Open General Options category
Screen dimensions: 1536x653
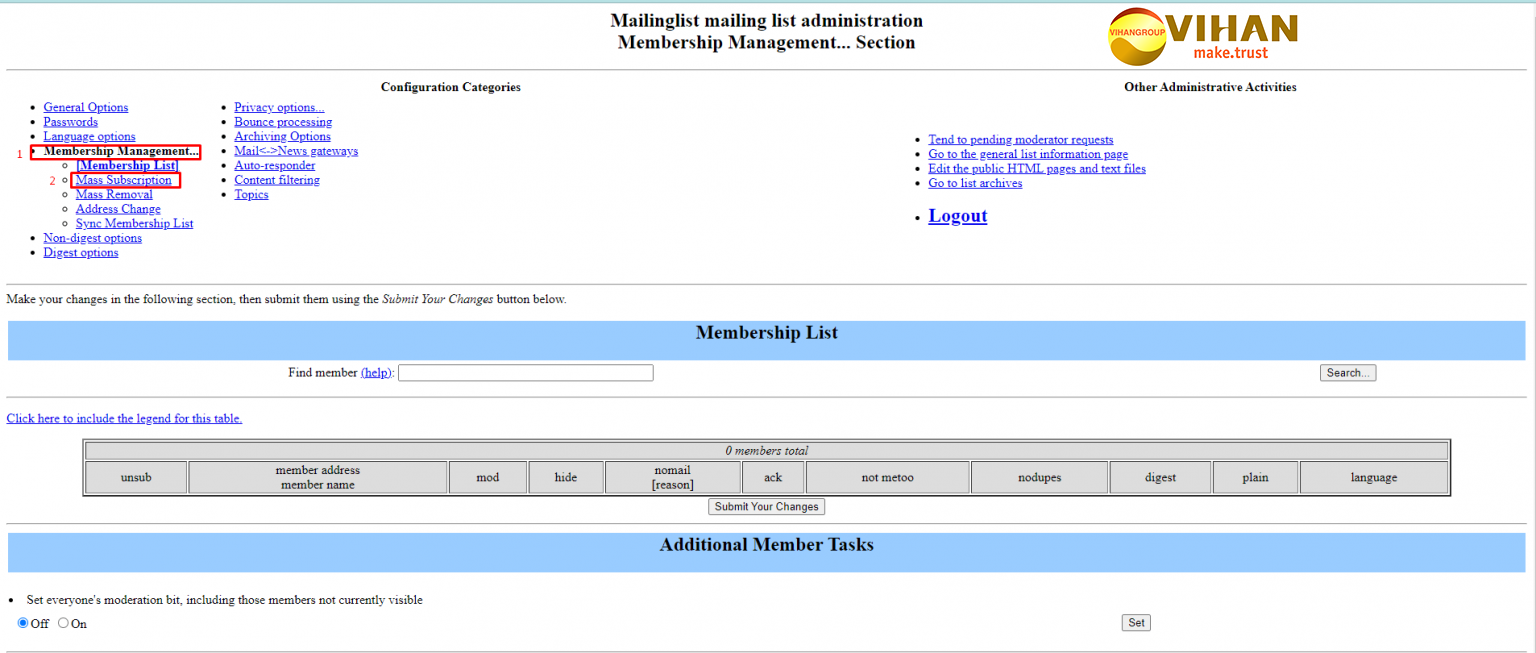[x=85, y=108]
